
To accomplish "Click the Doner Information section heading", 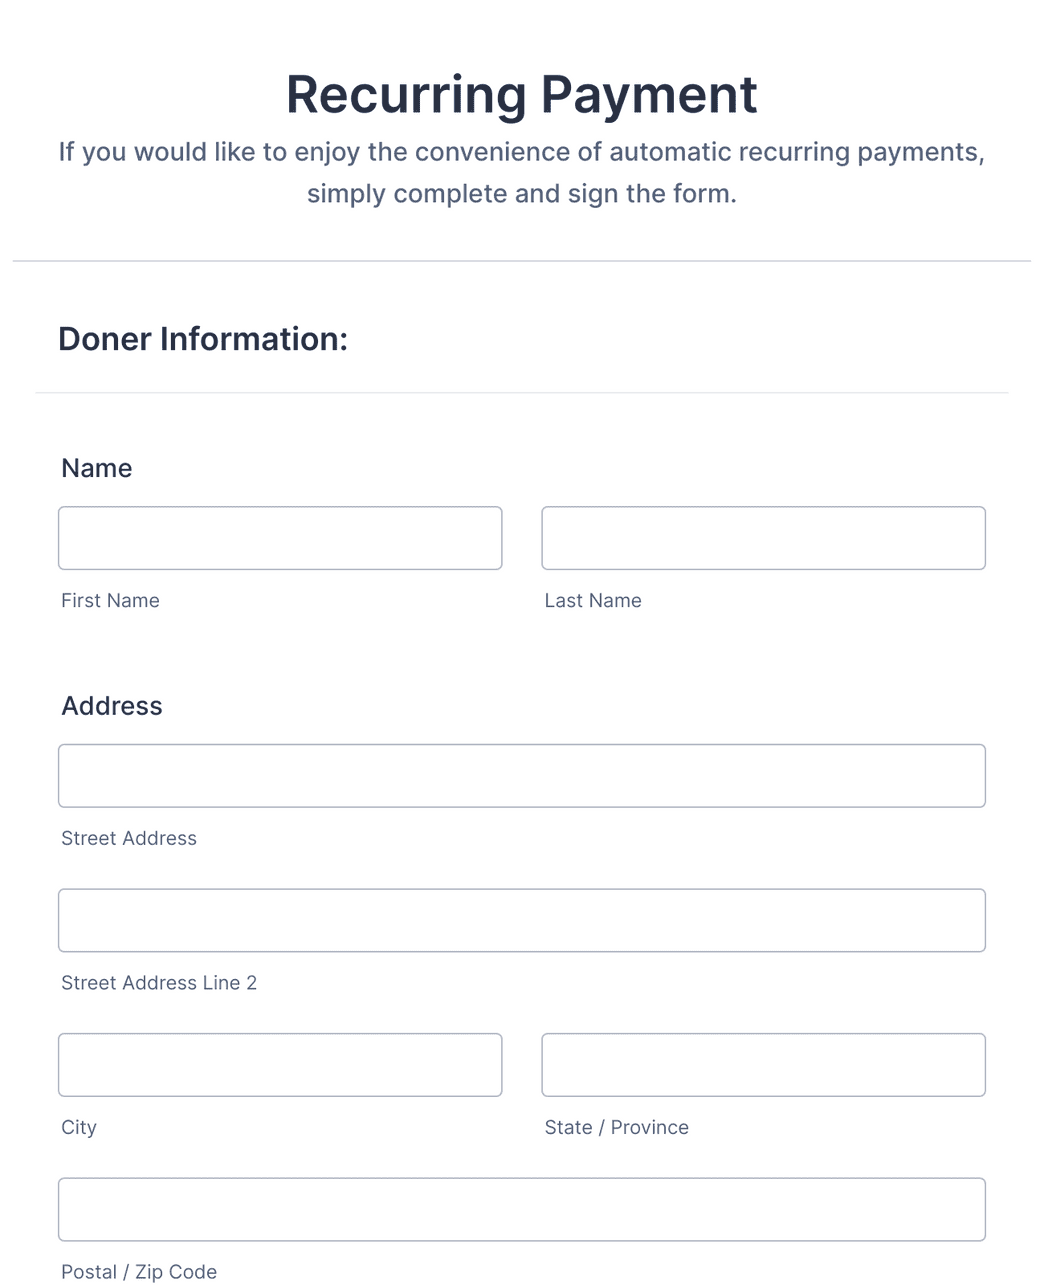I will pyautogui.click(x=203, y=339).
